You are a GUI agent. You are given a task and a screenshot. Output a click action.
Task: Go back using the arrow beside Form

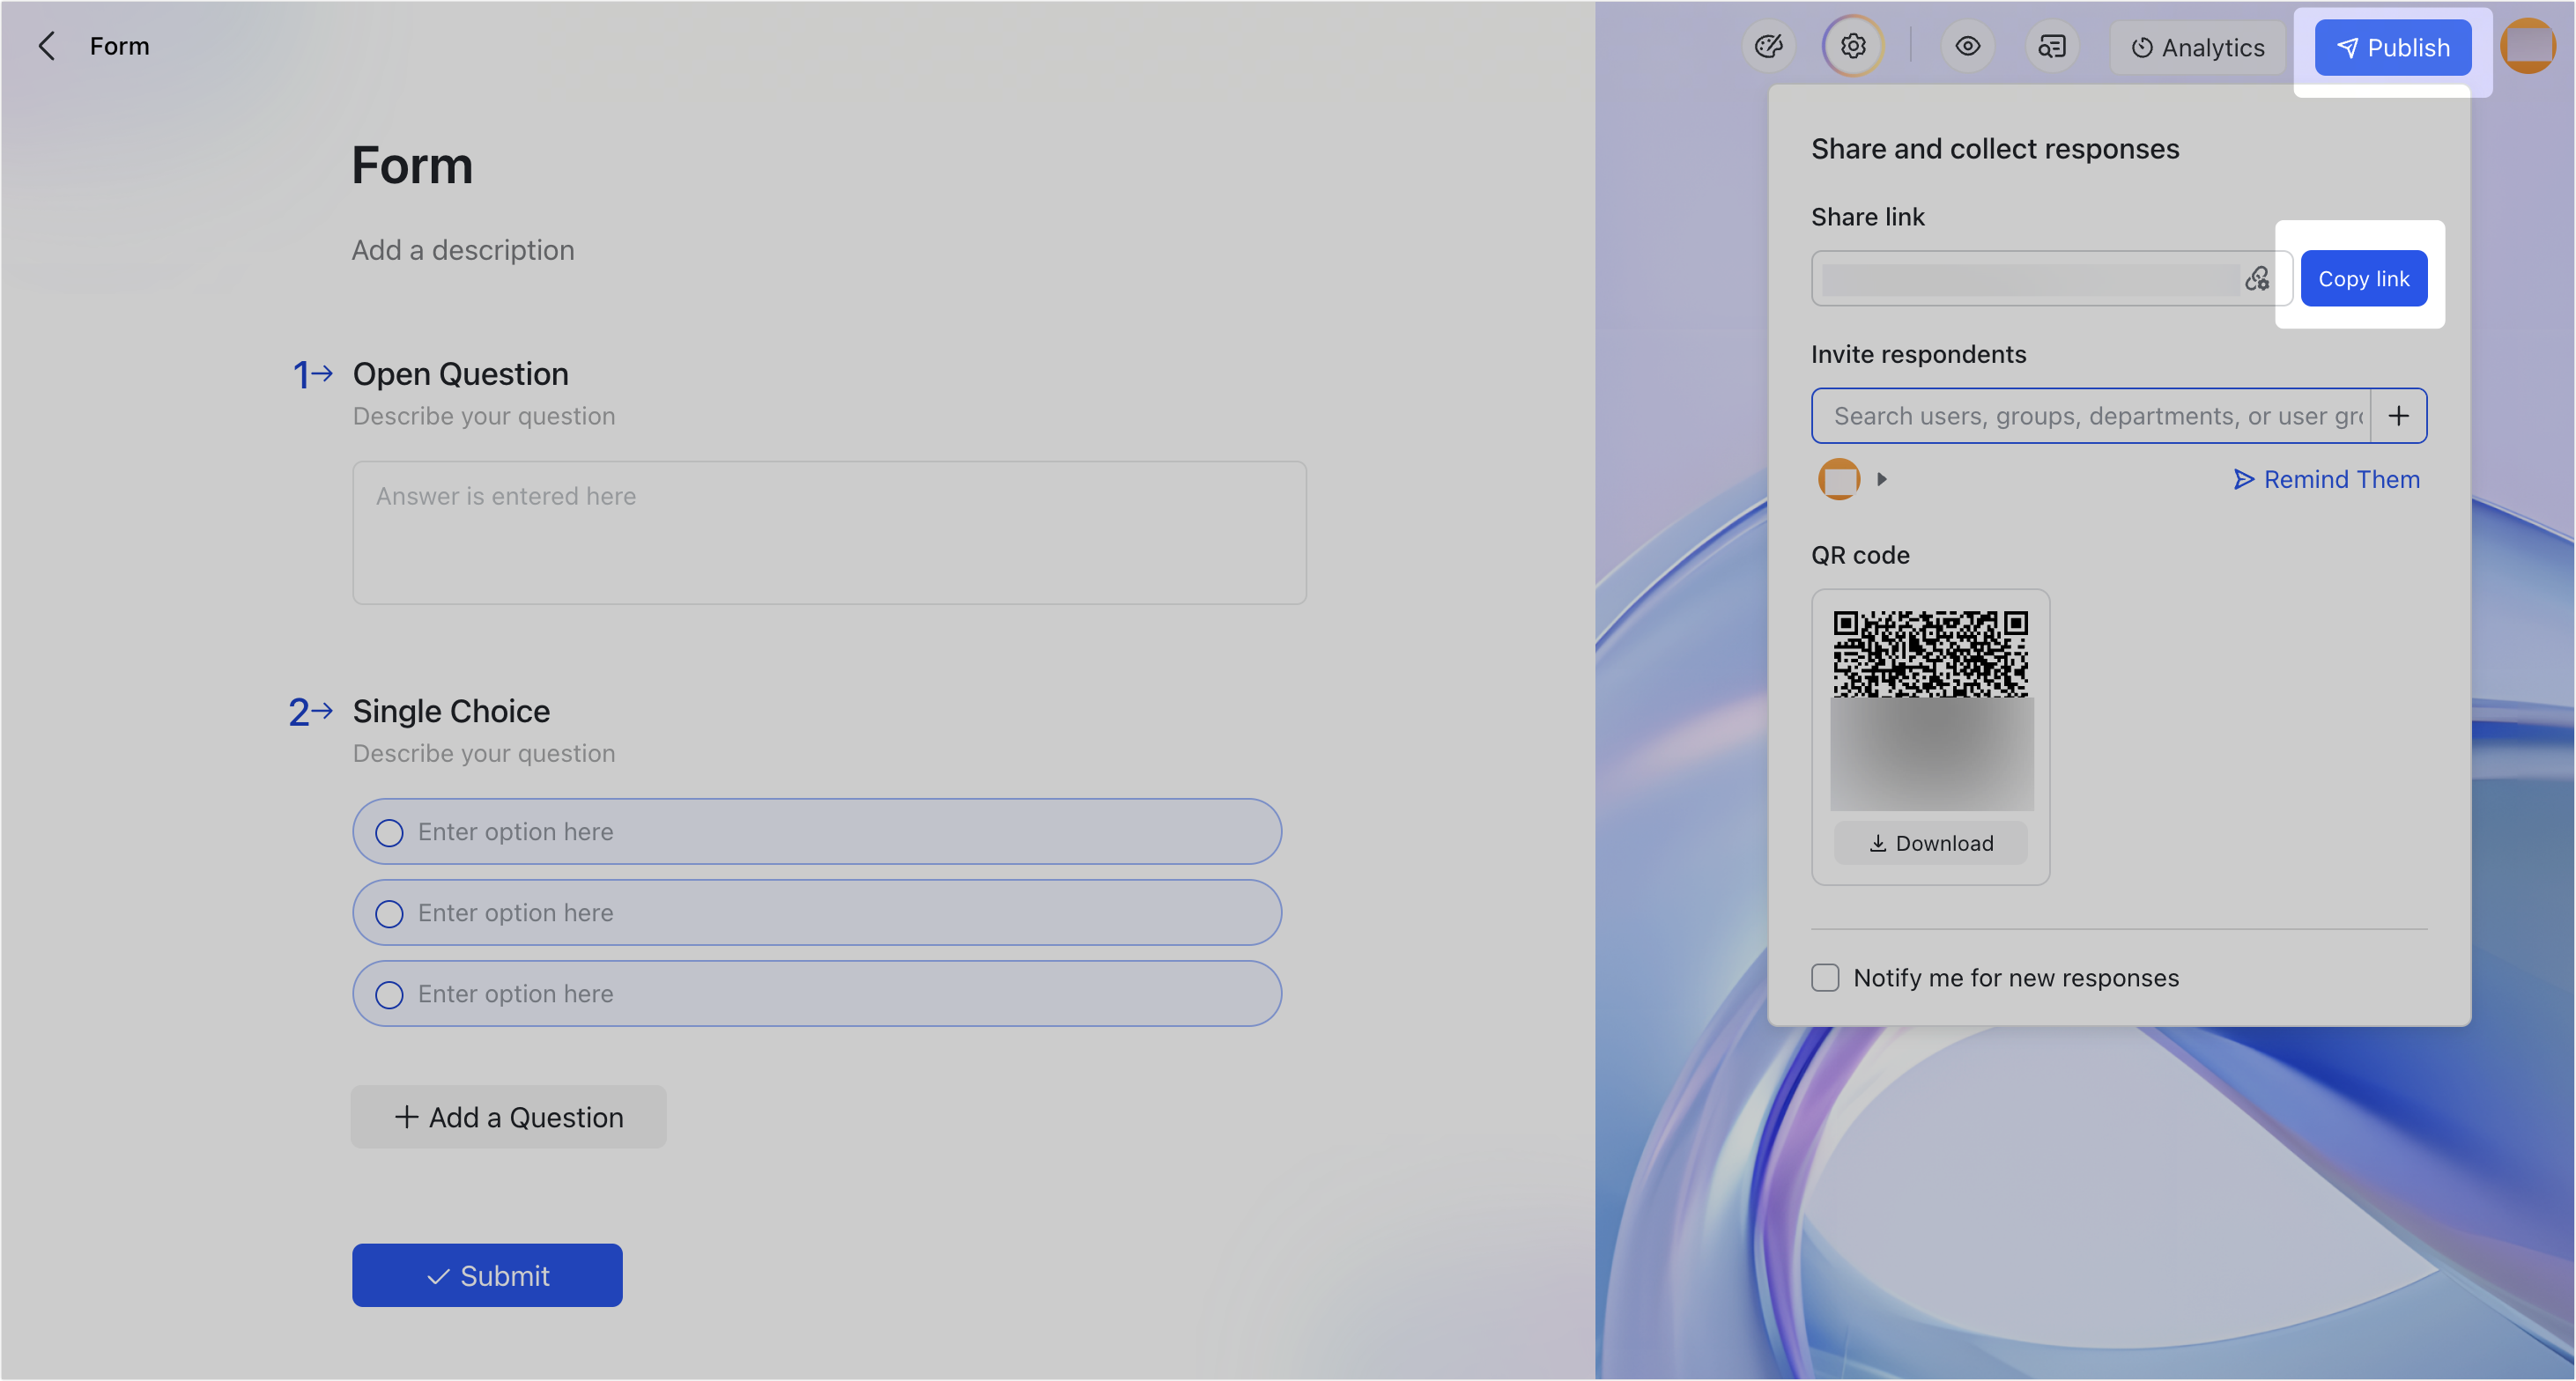47,45
